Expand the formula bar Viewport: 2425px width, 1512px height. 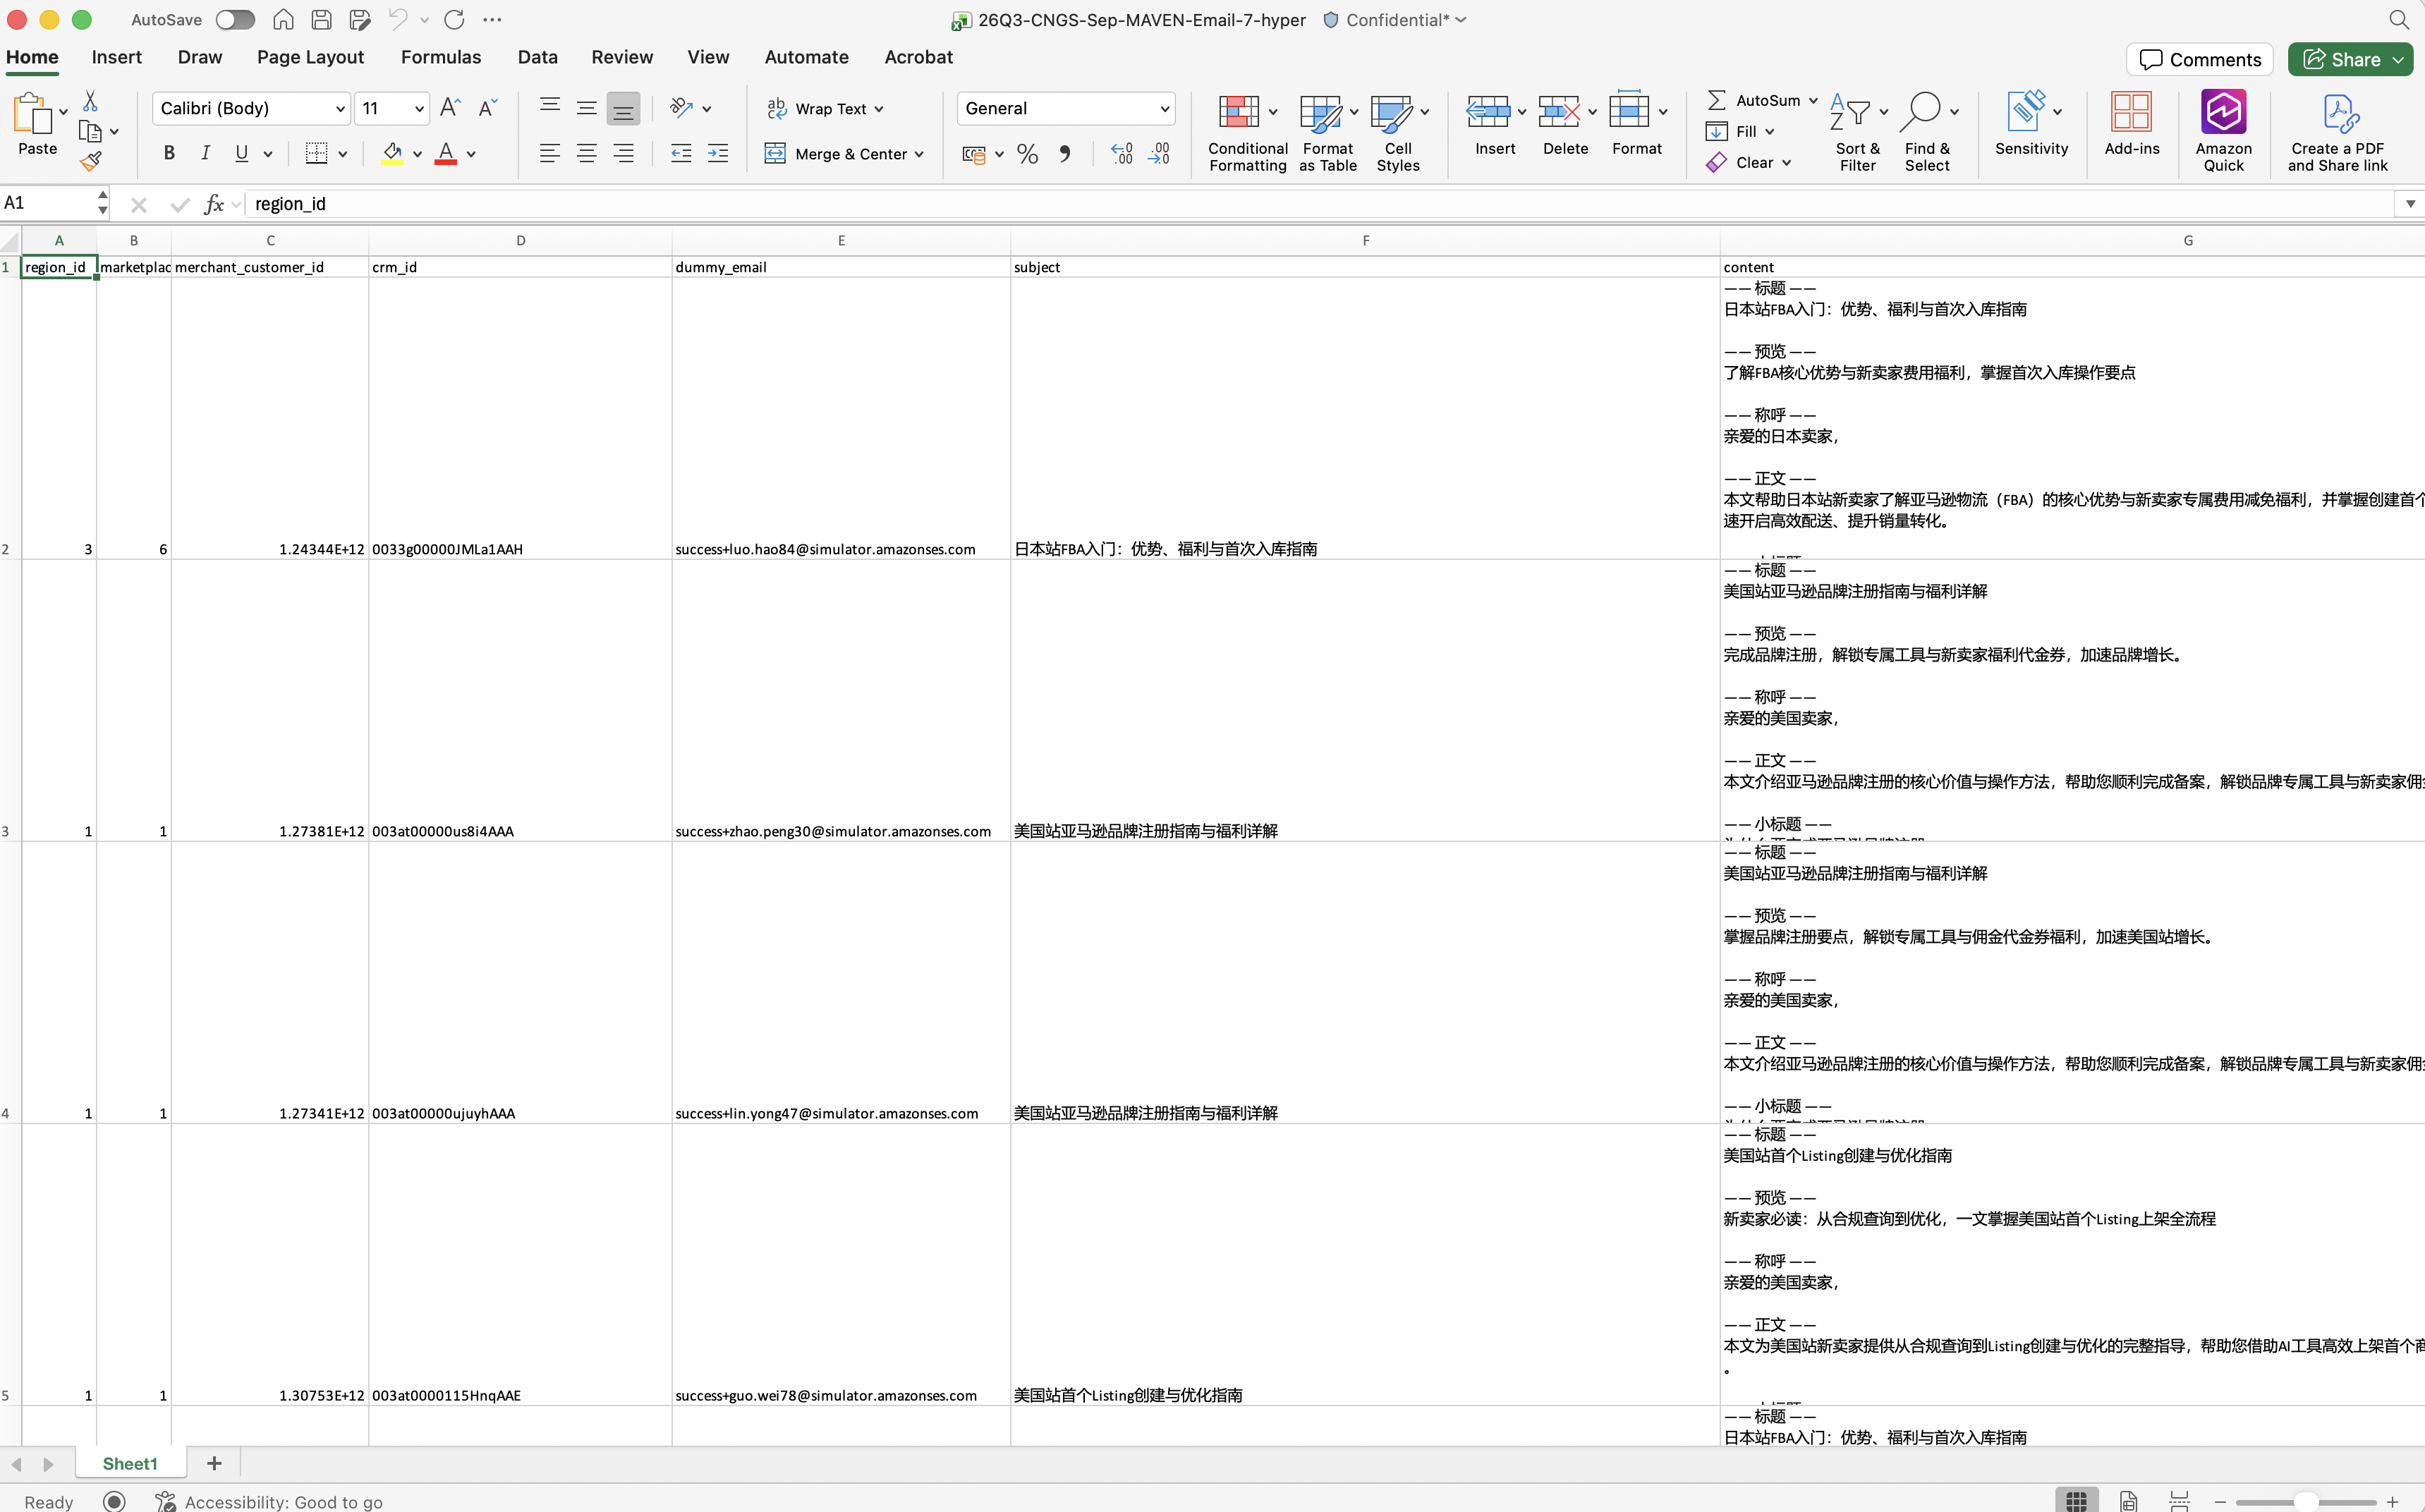tap(2410, 203)
